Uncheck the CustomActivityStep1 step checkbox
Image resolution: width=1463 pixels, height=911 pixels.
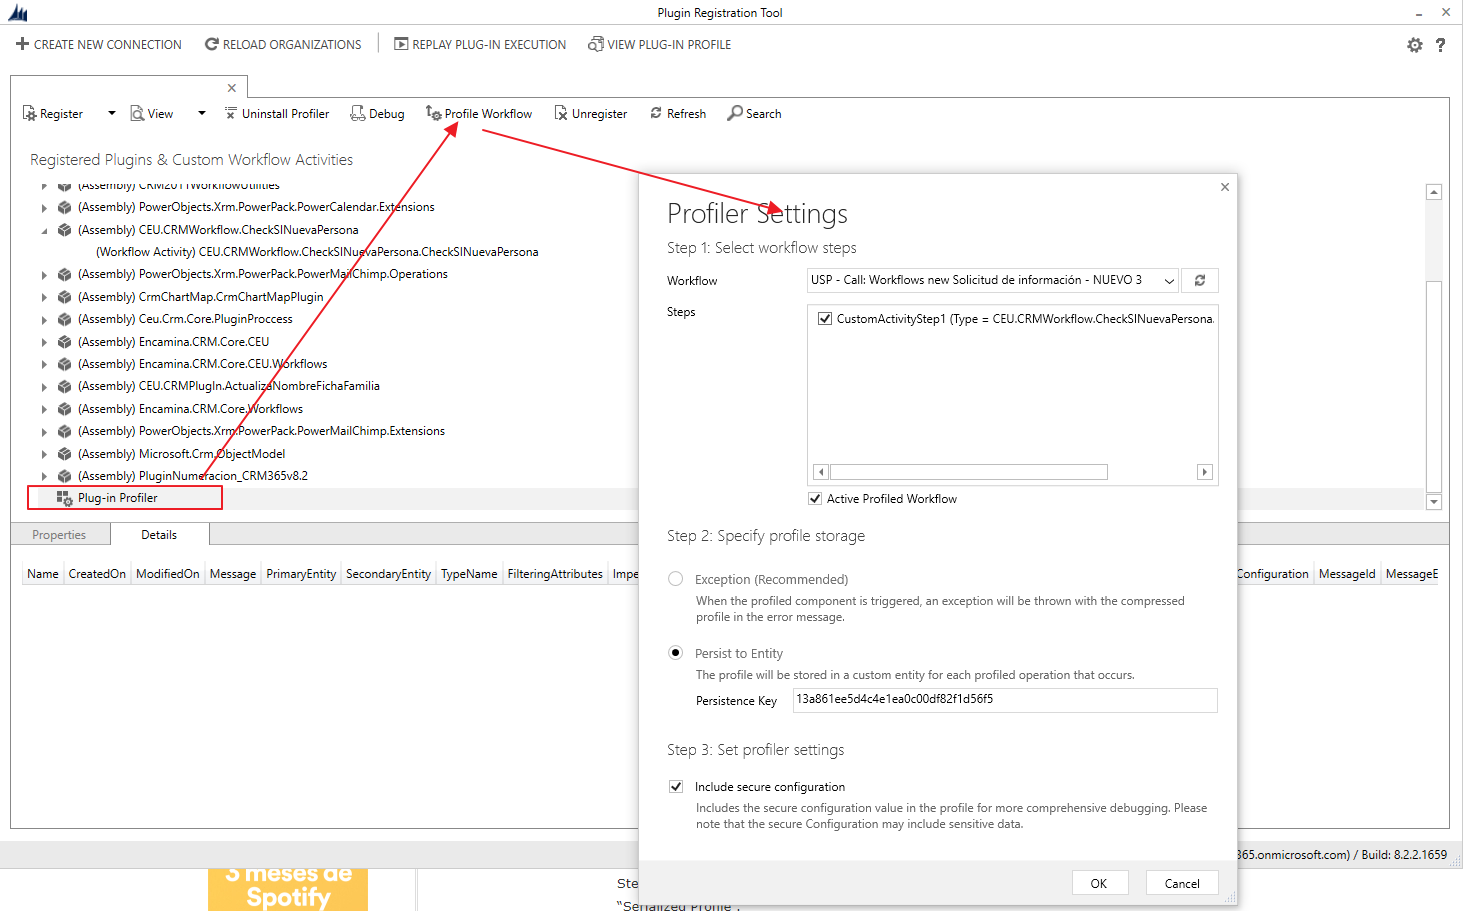pyautogui.click(x=825, y=319)
